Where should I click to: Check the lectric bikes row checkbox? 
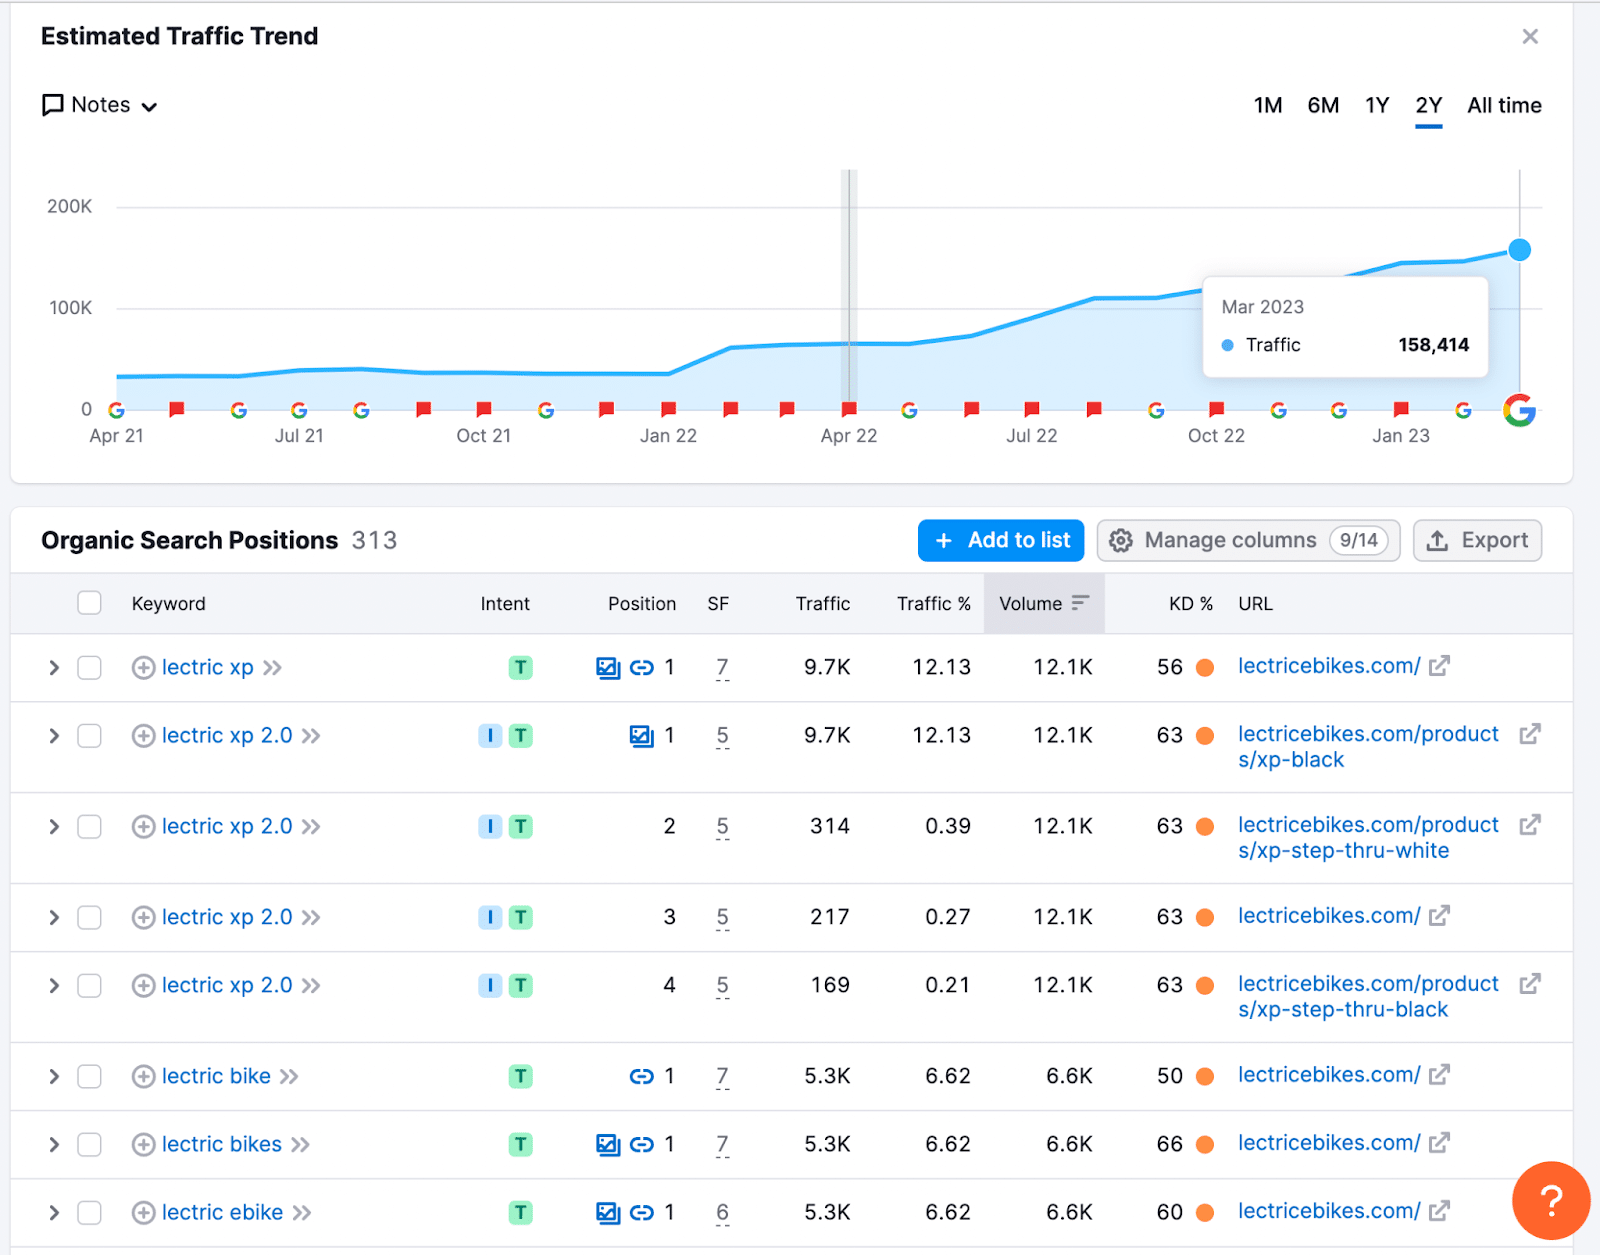pyautogui.click(x=89, y=1144)
